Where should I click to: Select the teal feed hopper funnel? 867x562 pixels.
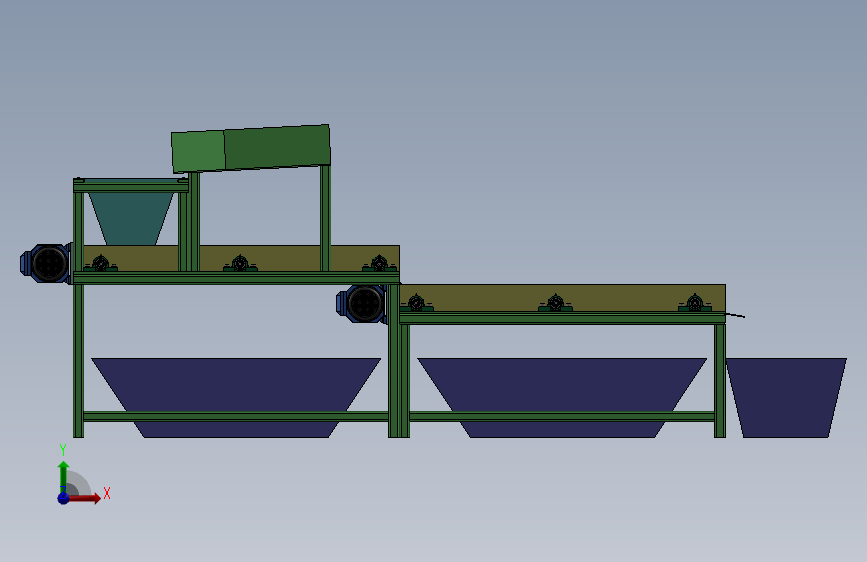click(130, 218)
